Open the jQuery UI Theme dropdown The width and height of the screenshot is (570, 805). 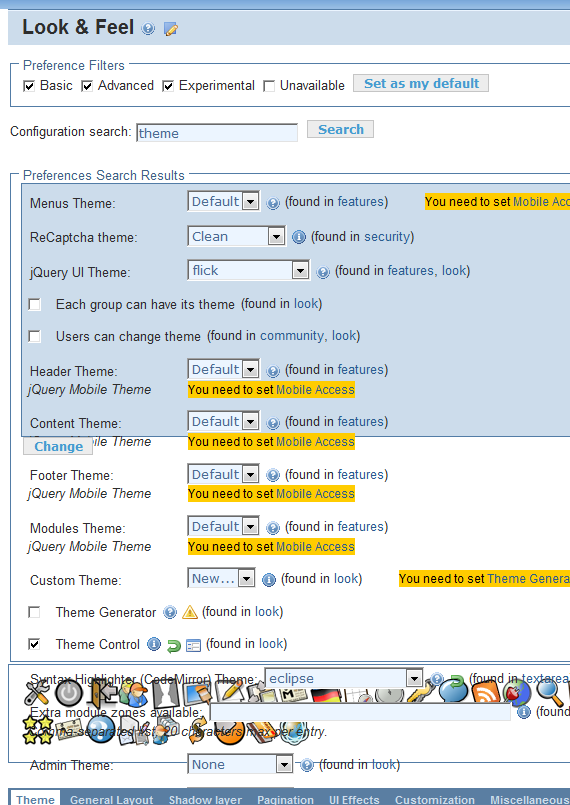point(249,270)
